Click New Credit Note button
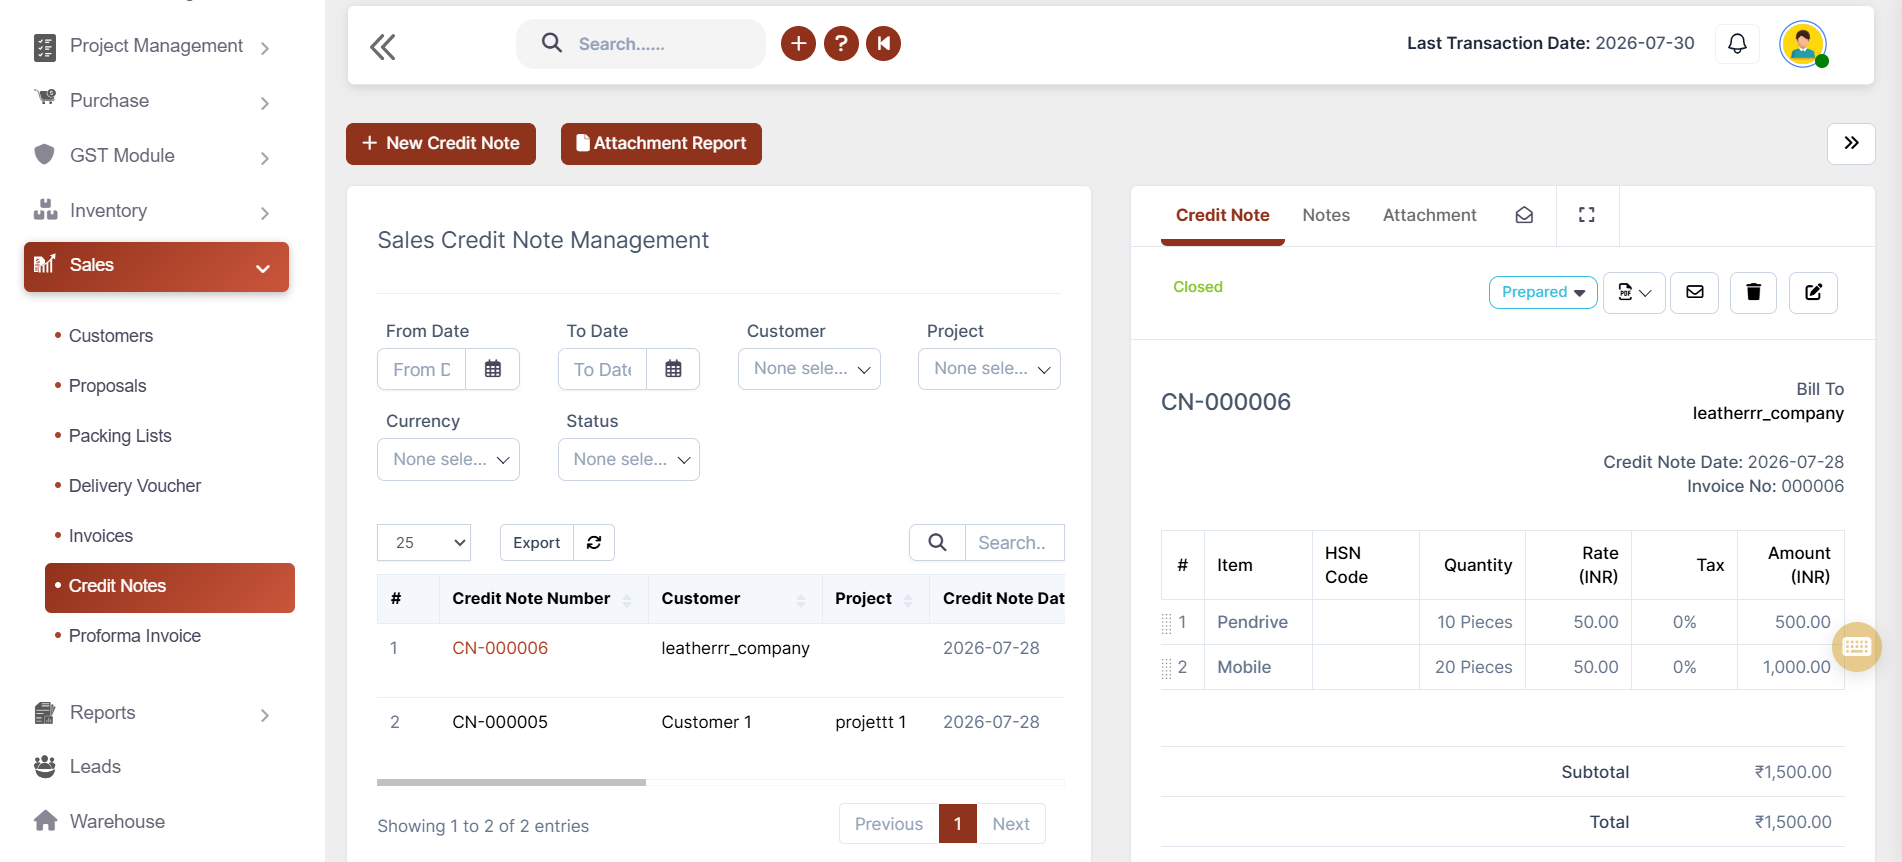Image resolution: width=1902 pixels, height=862 pixels. [x=441, y=144]
